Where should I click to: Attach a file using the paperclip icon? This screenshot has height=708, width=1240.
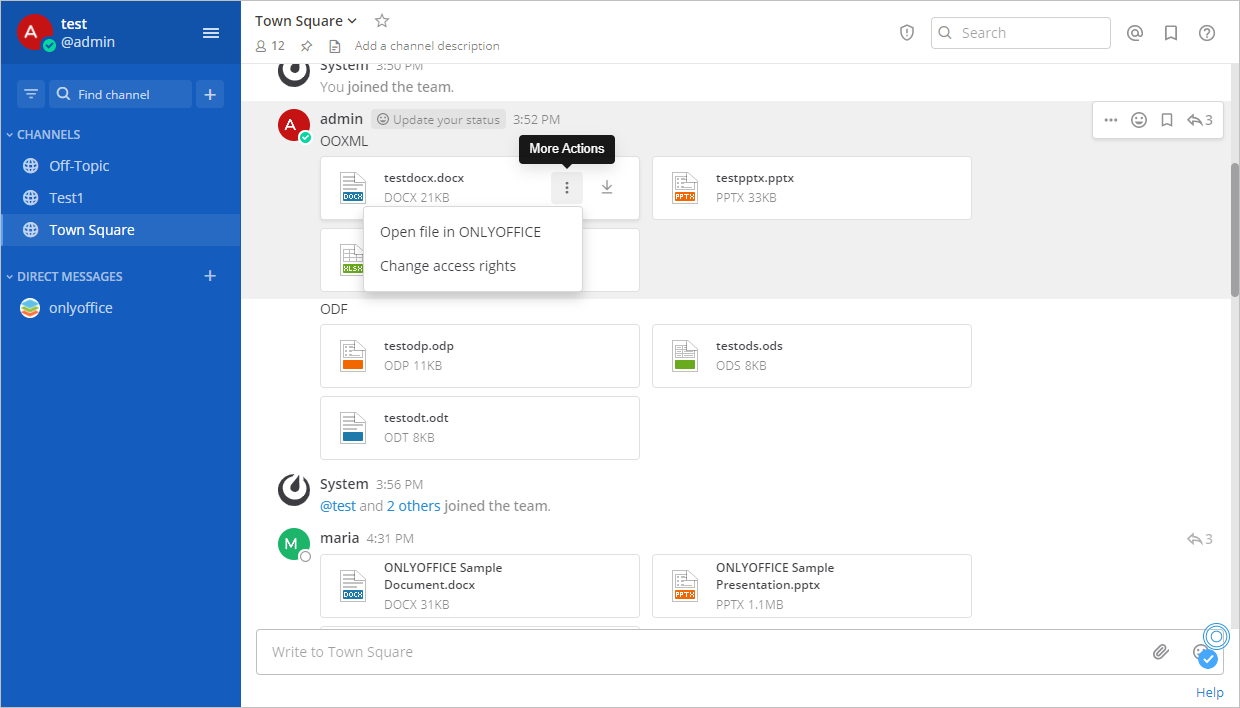(1160, 652)
